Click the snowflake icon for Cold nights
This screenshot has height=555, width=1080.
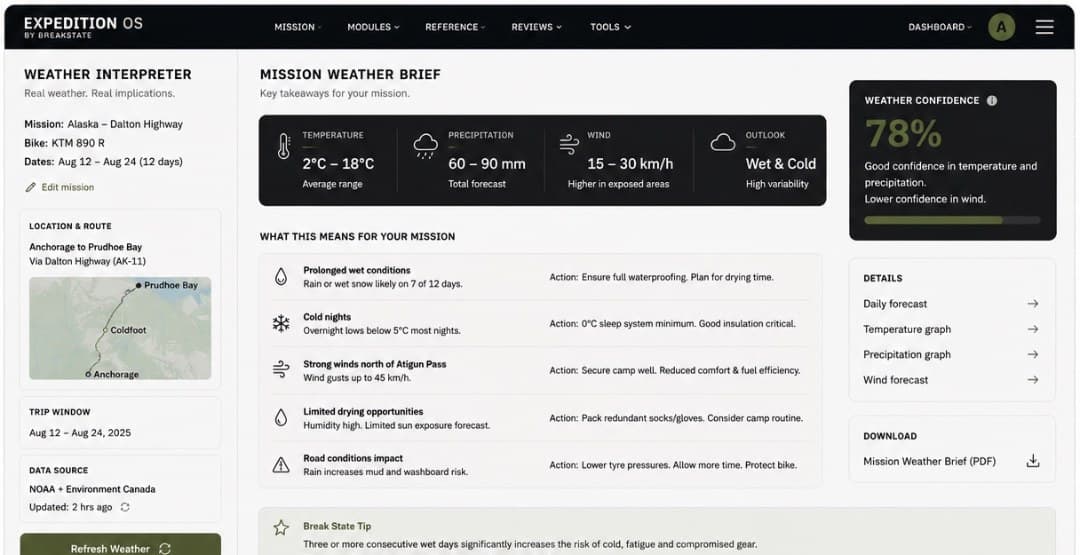pyautogui.click(x=281, y=324)
